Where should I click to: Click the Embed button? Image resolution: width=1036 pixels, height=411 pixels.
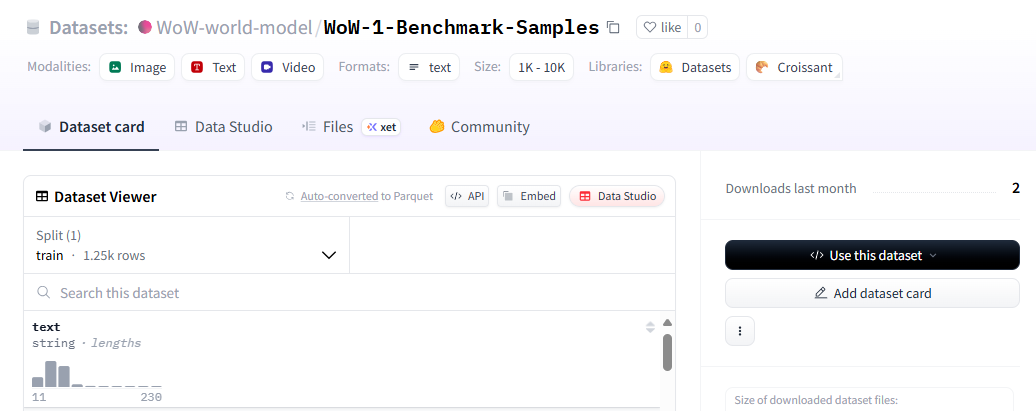(x=529, y=197)
